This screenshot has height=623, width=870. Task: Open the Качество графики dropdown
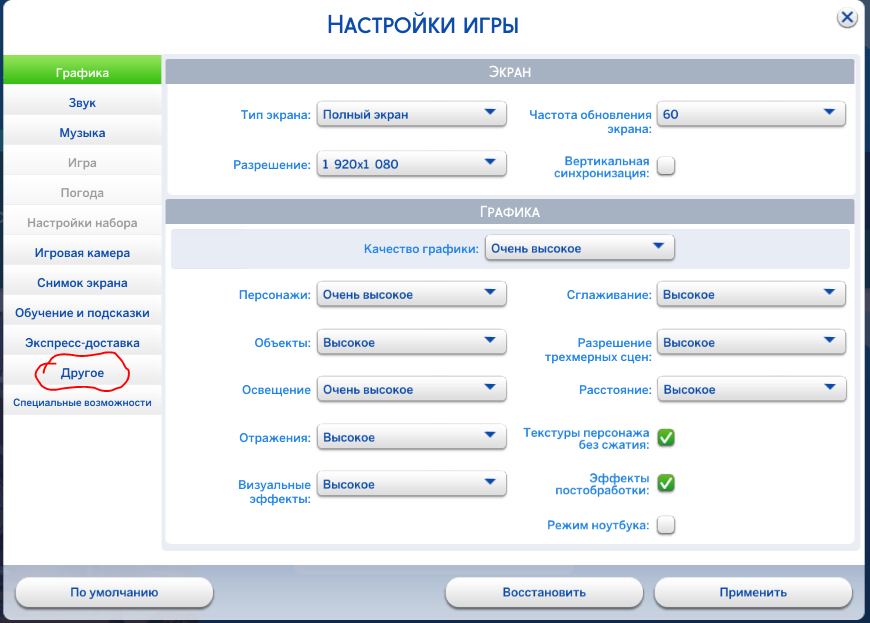coord(579,247)
